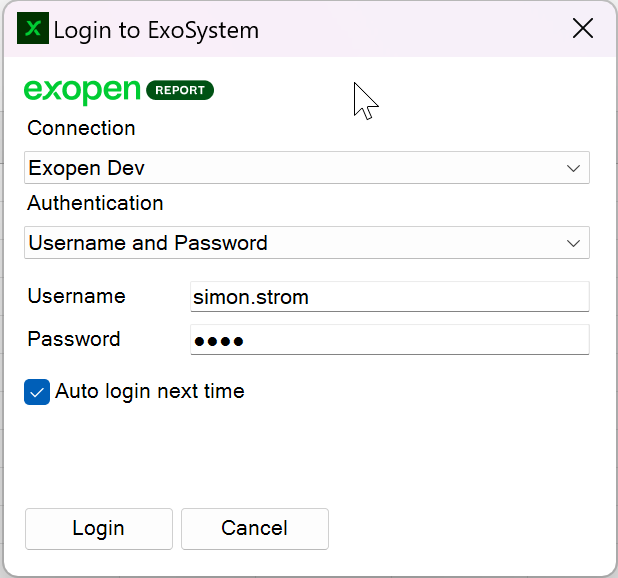This screenshot has height=578, width=618.
Task: Click the Password label
Action: point(74,339)
